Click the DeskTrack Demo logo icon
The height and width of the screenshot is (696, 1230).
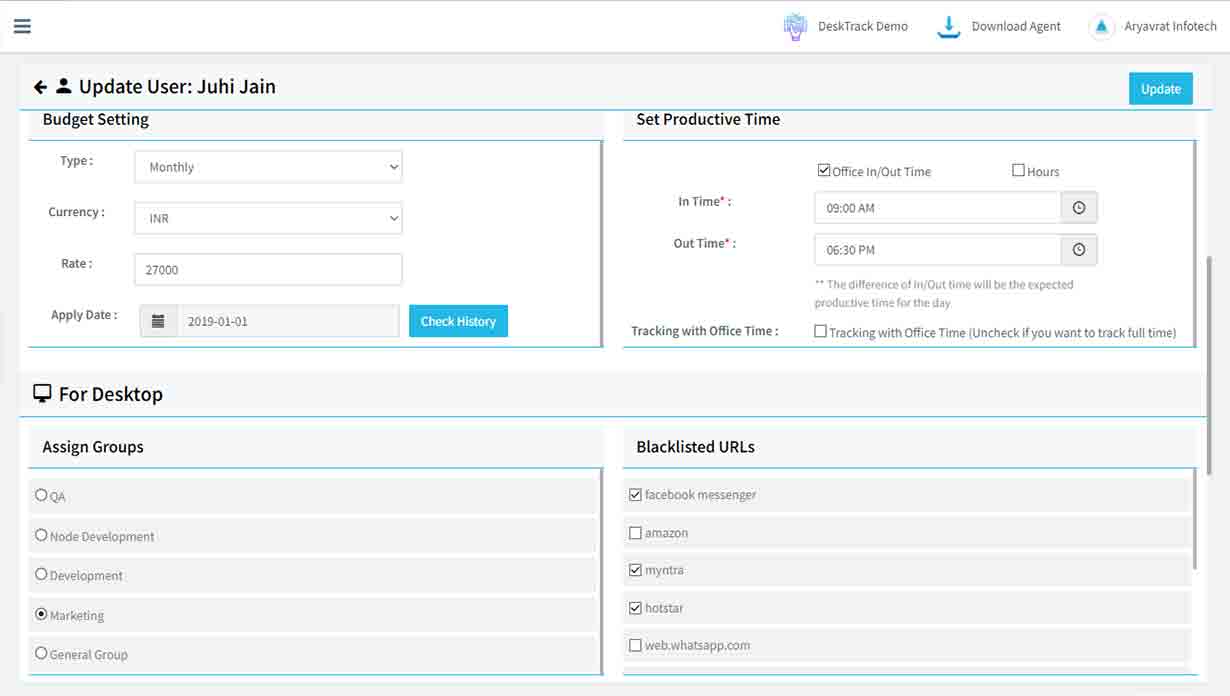(x=794, y=26)
